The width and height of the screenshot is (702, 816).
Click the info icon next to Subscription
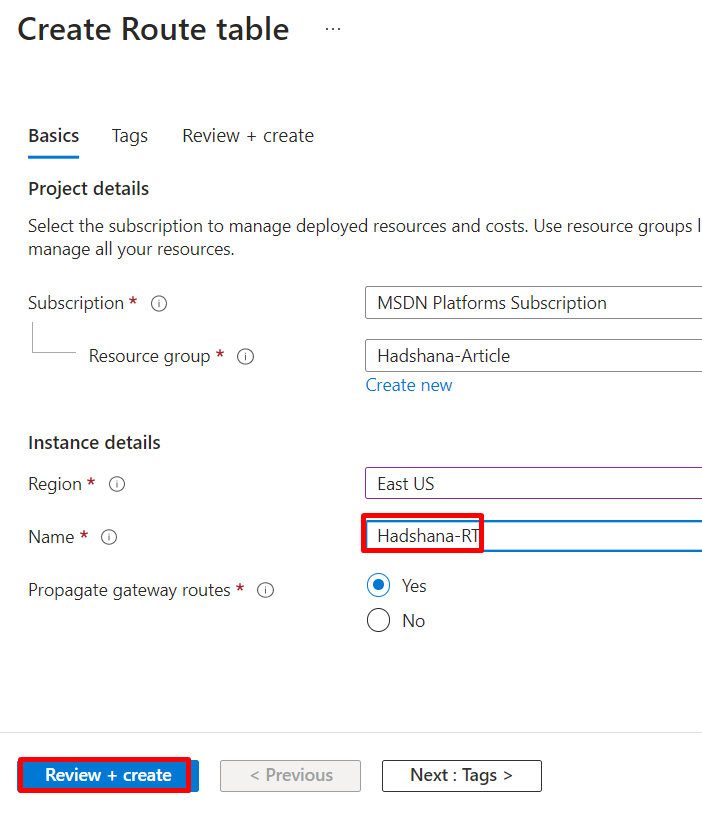[159, 303]
